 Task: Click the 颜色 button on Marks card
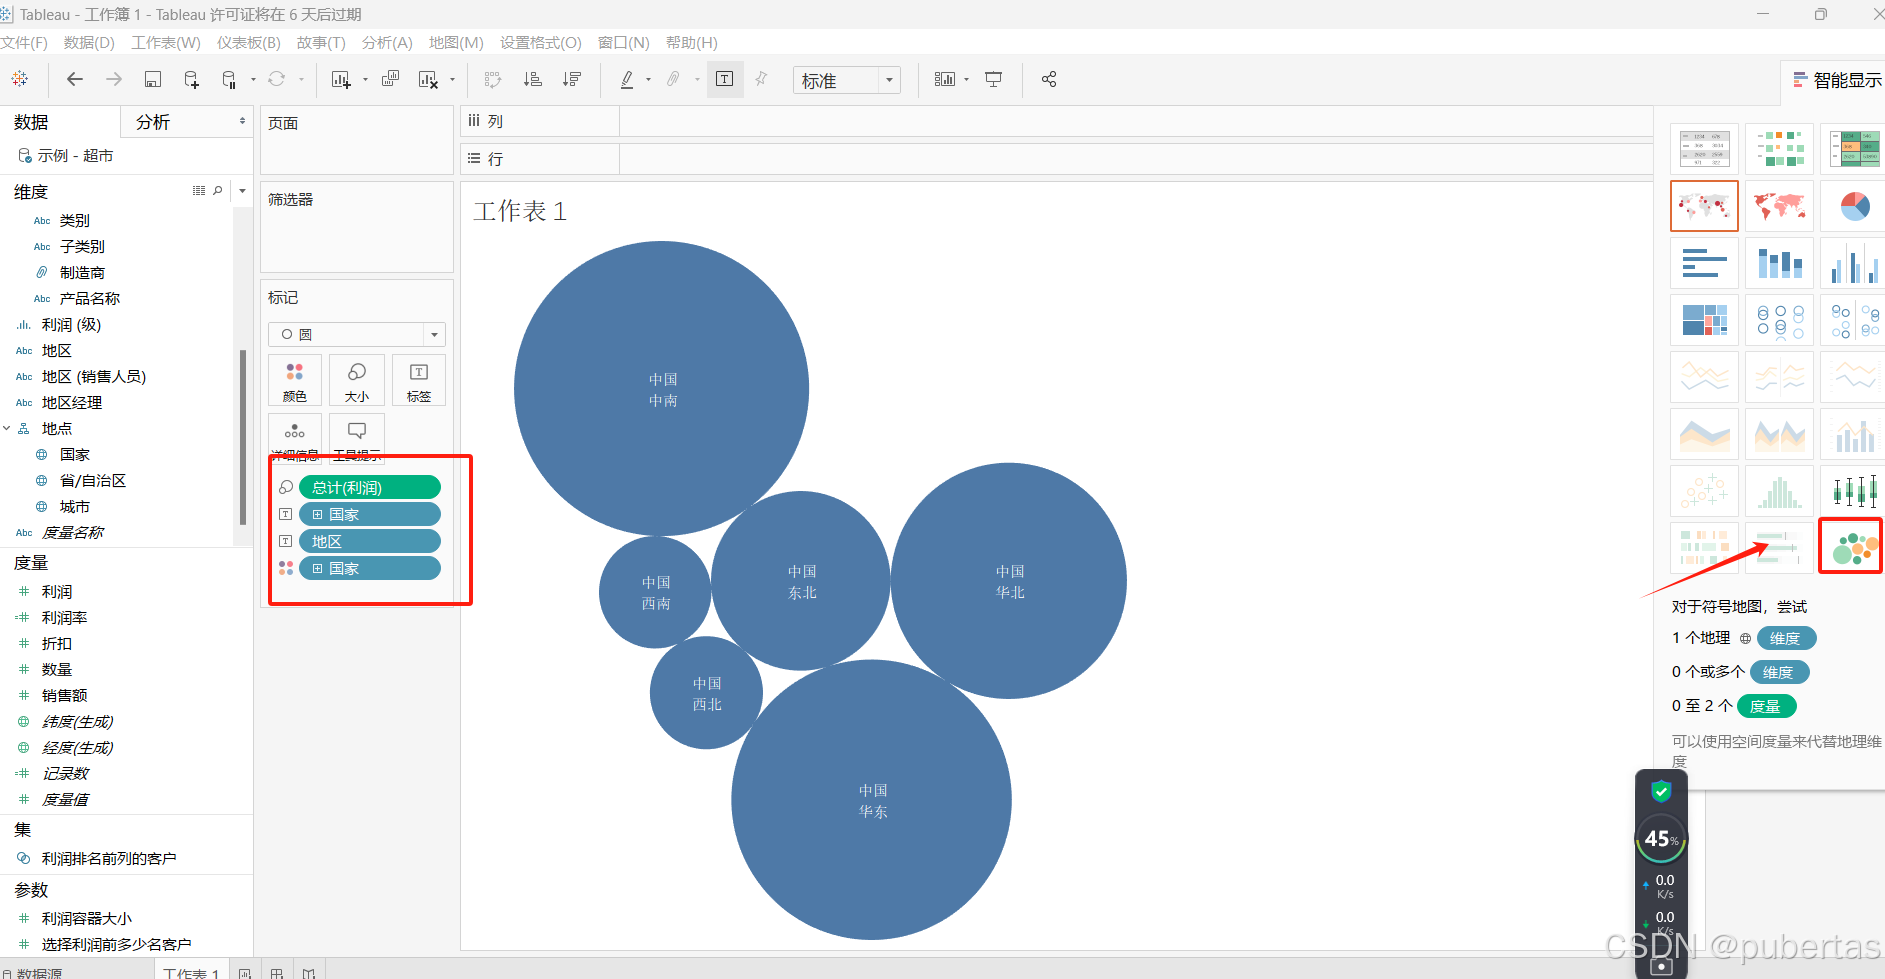point(295,381)
